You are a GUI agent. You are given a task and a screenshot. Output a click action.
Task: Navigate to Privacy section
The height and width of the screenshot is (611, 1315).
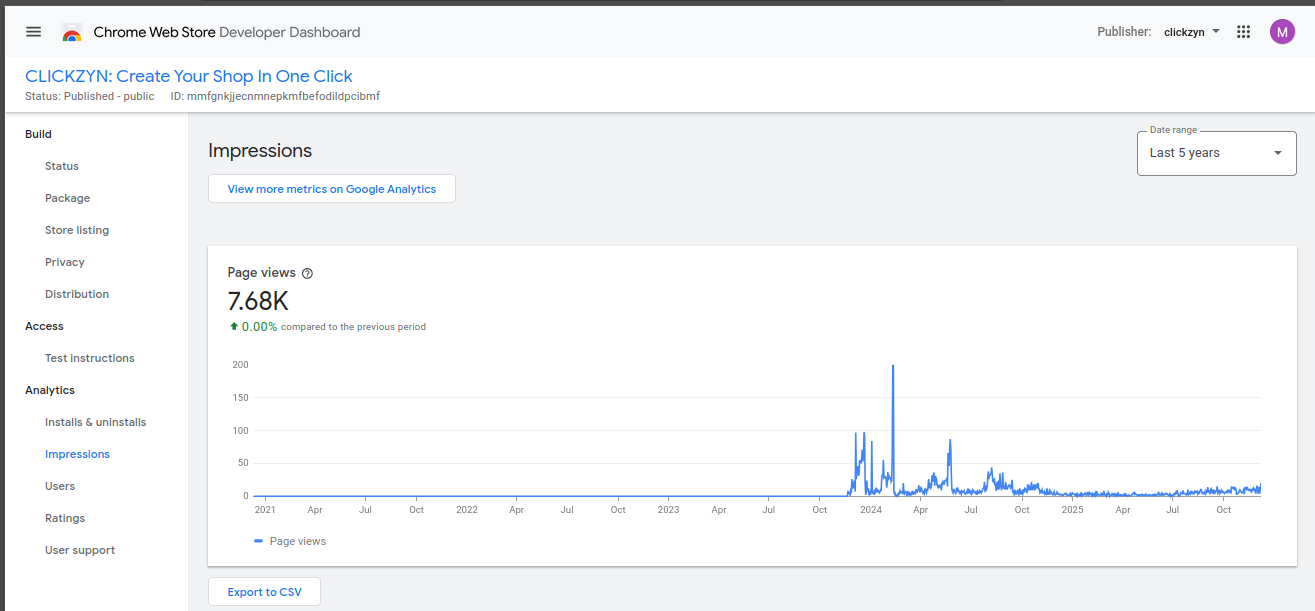pos(65,262)
